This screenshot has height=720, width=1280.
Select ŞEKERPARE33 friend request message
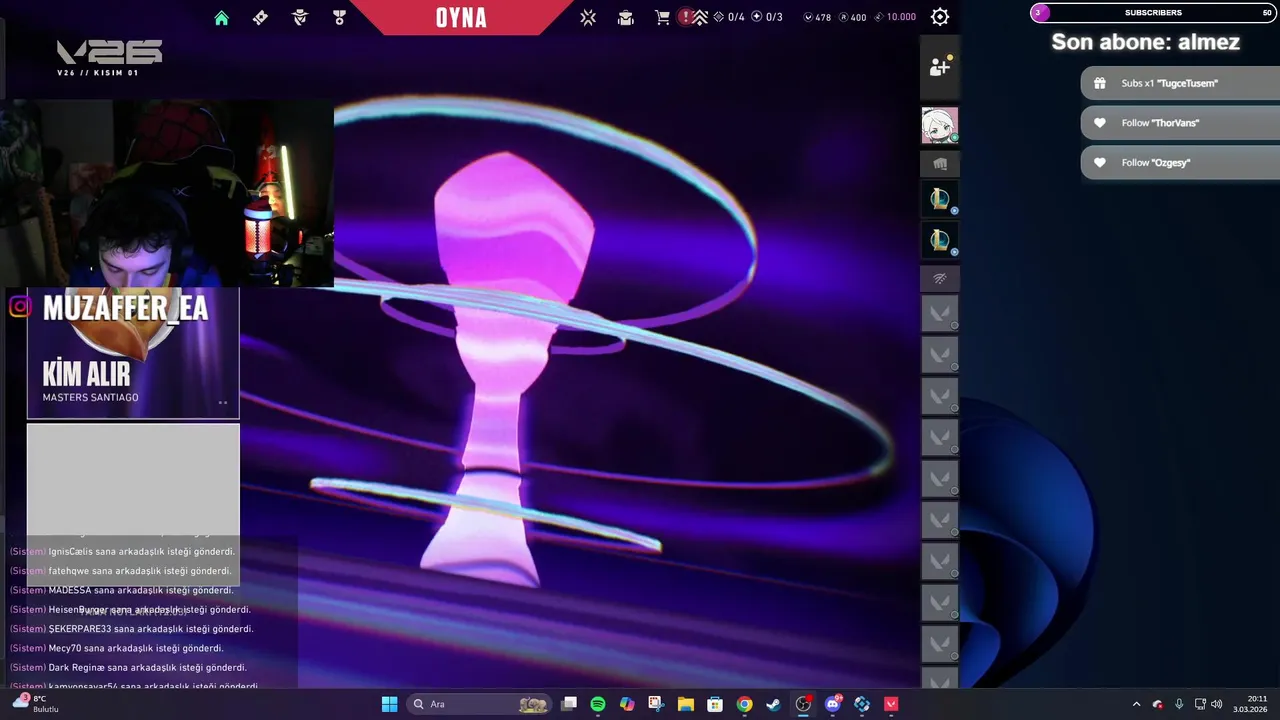coord(131,629)
